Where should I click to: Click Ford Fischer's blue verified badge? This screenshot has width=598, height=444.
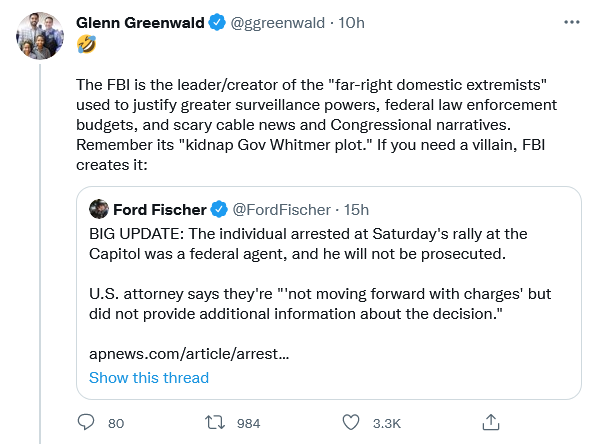click(x=219, y=209)
